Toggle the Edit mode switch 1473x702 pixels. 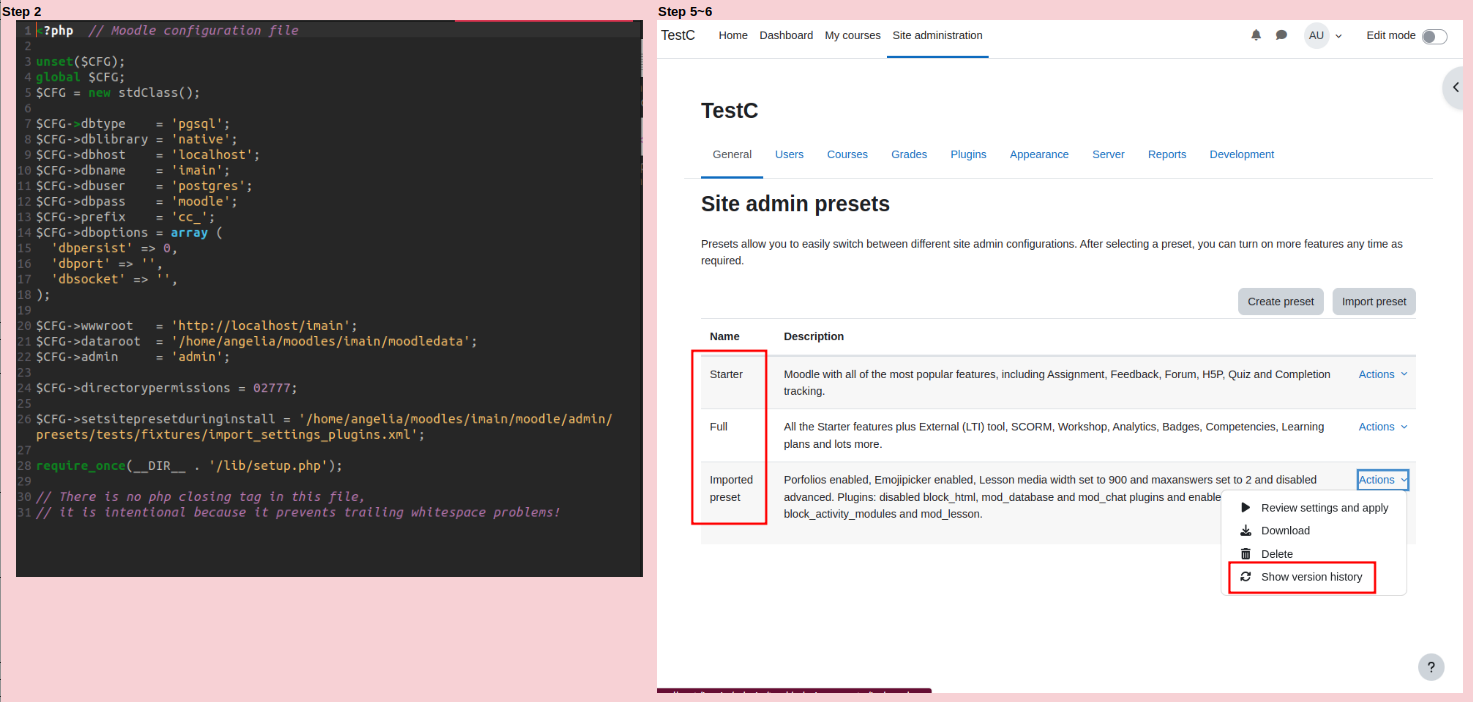1434,36
